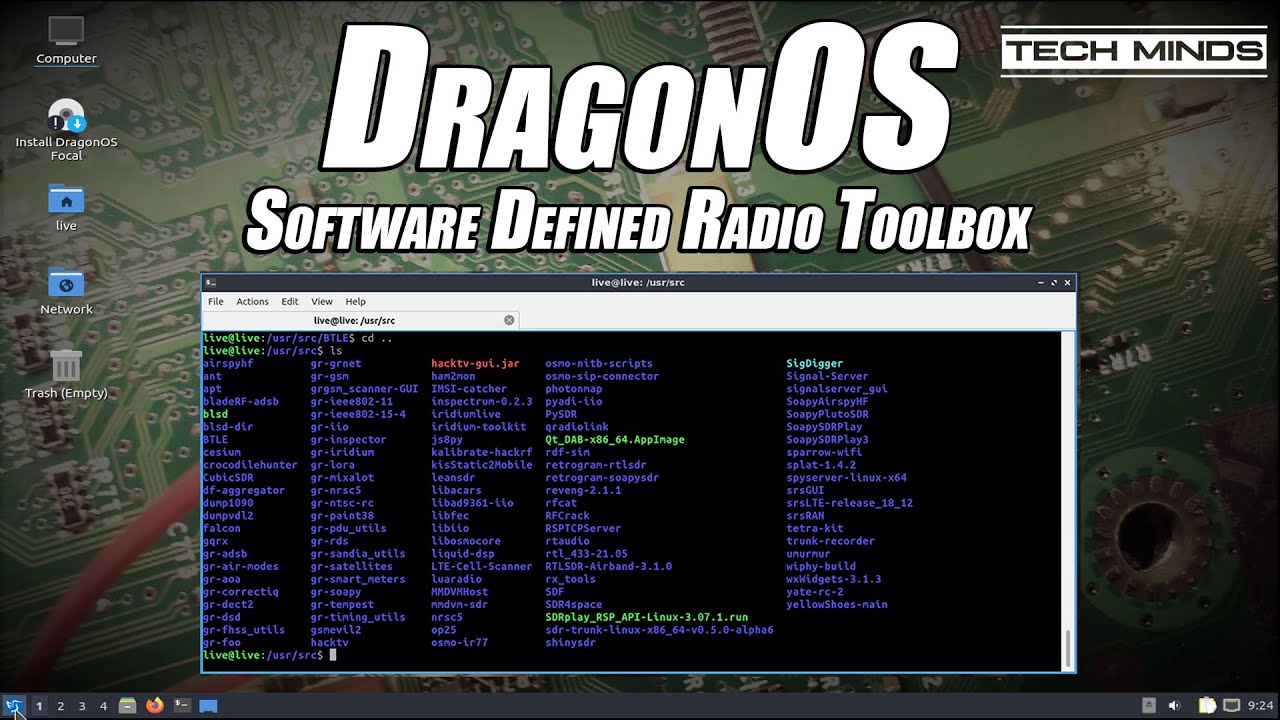Open the file manager in the panel
This screenshot has width=1280, height=720.
click(x=127, y=706)
